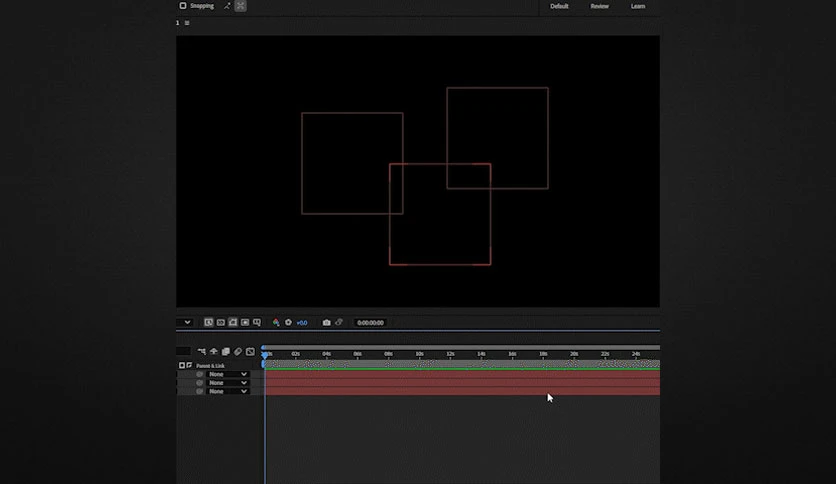Image resolution: width=836 pixels, height=484 pixels.
Task: Click the show snapshot icon next to camera
Action: click(339, 322)
